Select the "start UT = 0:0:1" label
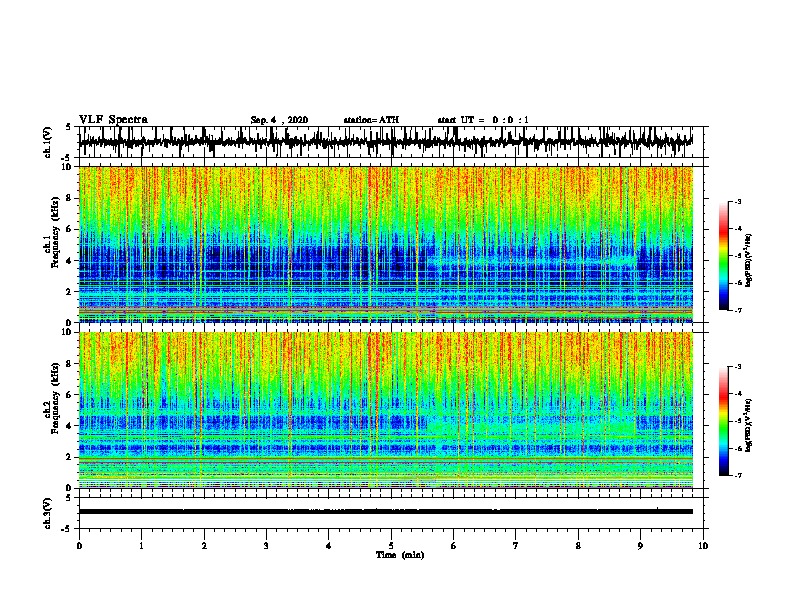Screen dimensions: 792x612 [x=483, y=120]
